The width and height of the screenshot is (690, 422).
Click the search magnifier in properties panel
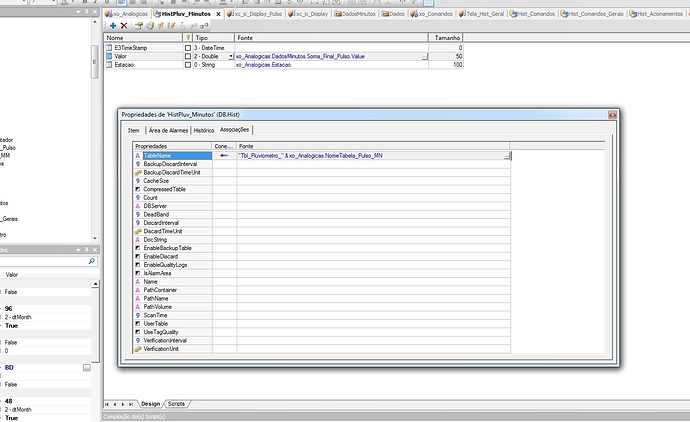click(92, 261)
